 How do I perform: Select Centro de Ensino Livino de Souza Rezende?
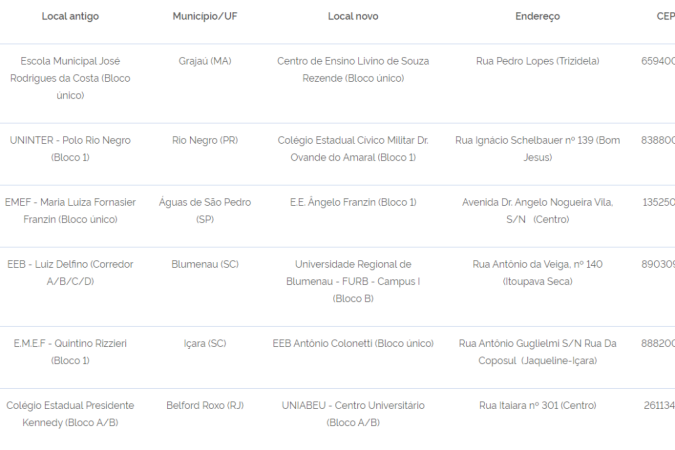[353, 69]
